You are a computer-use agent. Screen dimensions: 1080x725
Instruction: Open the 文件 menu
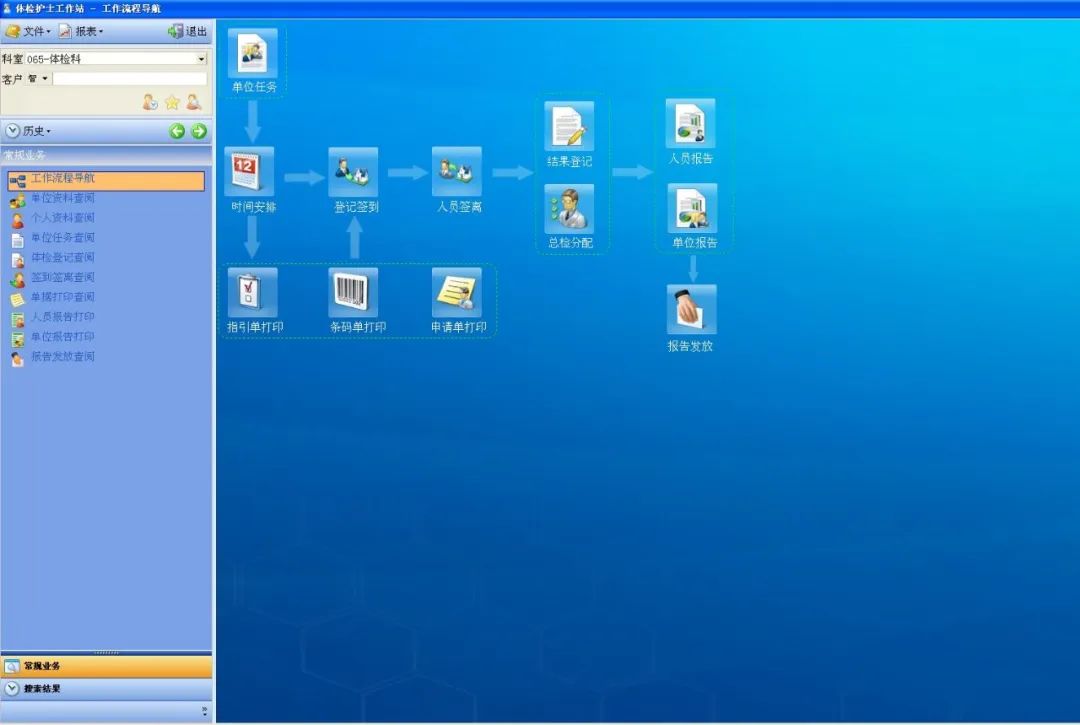point(29,32)
